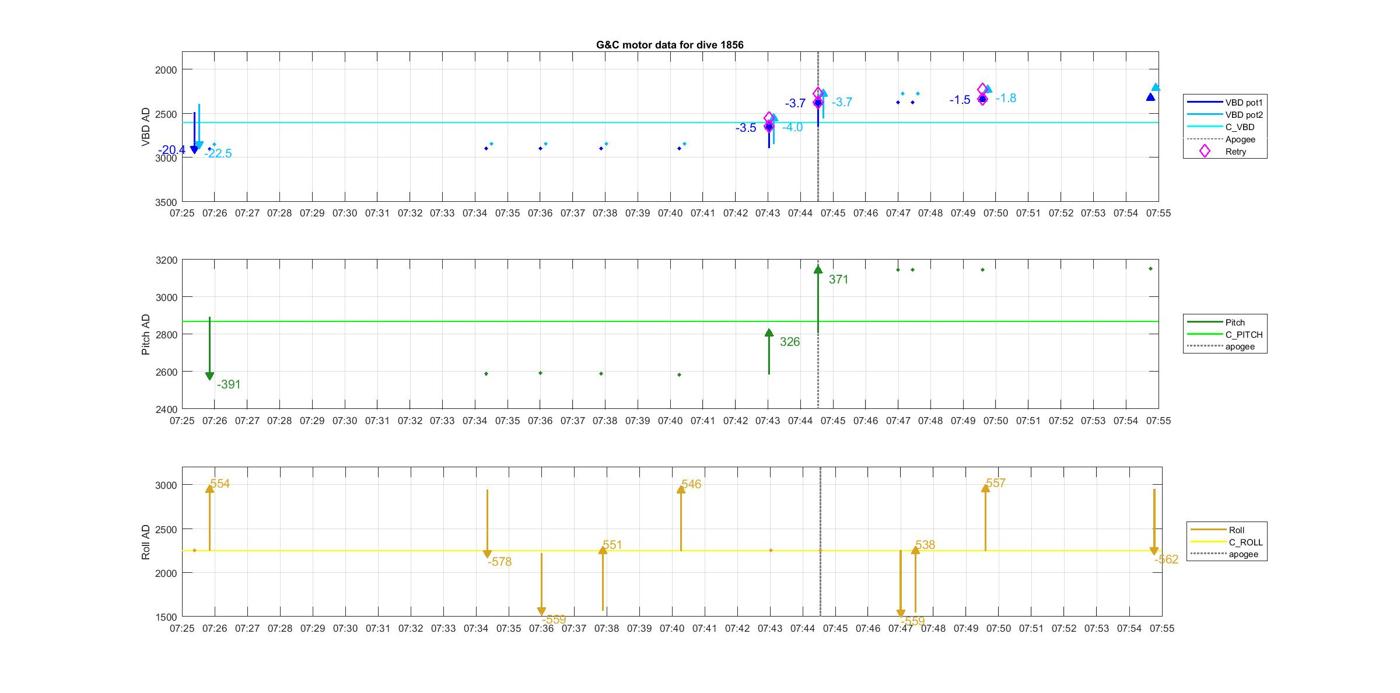Screen dimensions: 1400x693
Task: Select the C_ROLL legend entry
Action: [1228, 542]
